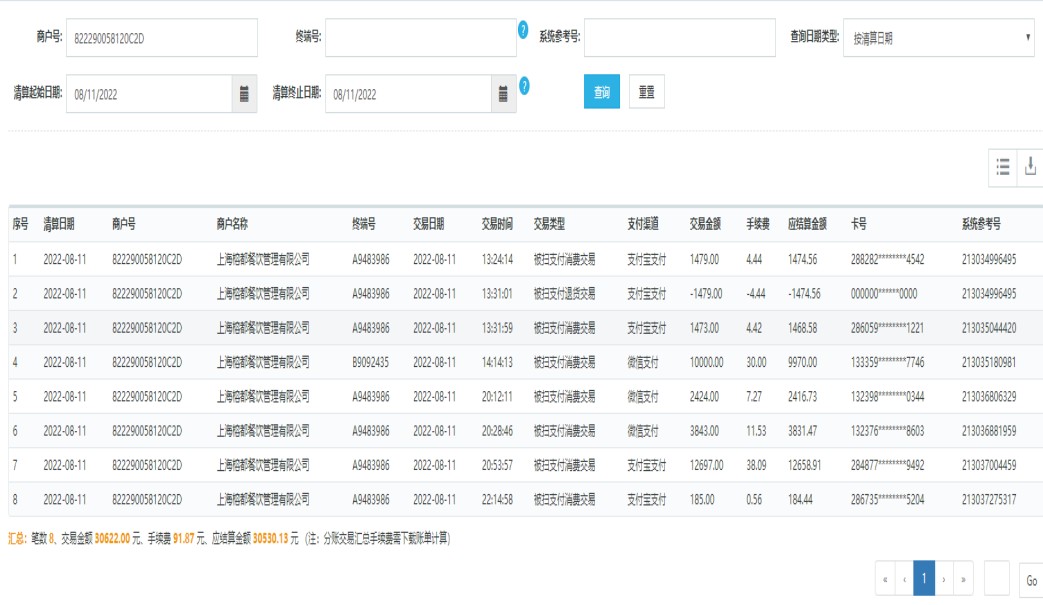Click the 重置 reset button

(x=647, y=92)
